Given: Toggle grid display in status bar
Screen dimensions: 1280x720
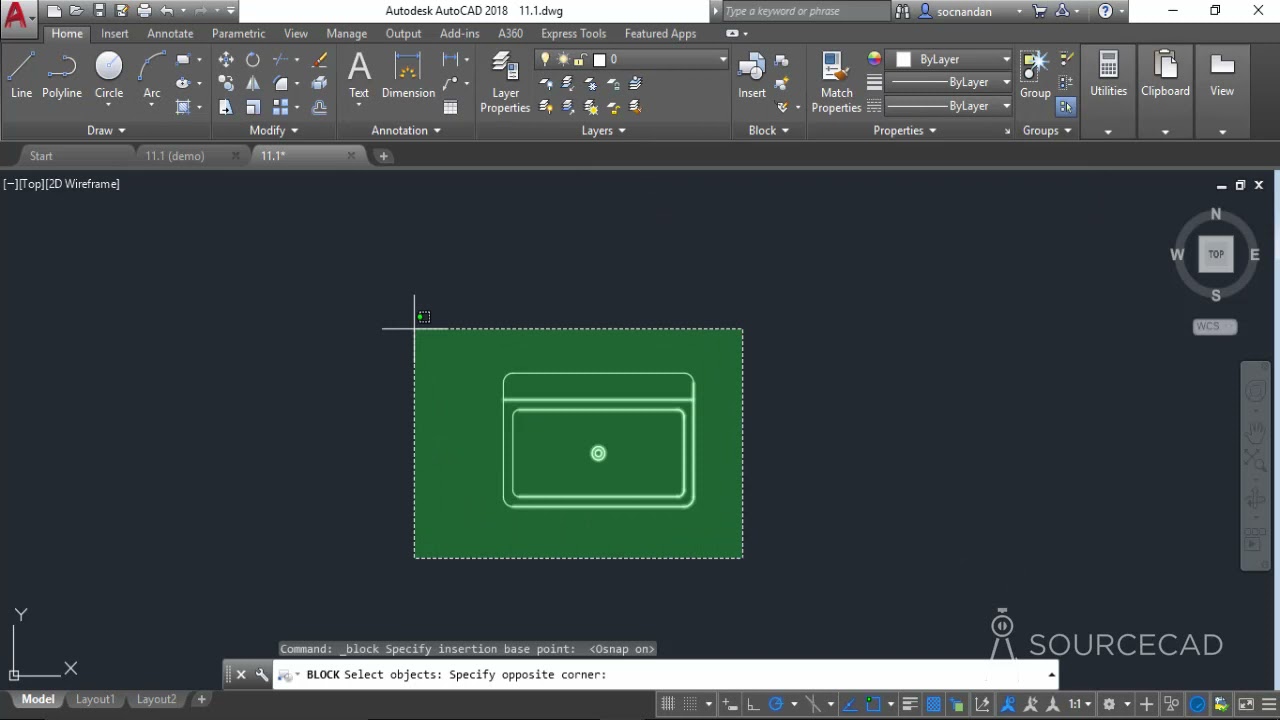Looking at the screenshot, I should (667, 704).
